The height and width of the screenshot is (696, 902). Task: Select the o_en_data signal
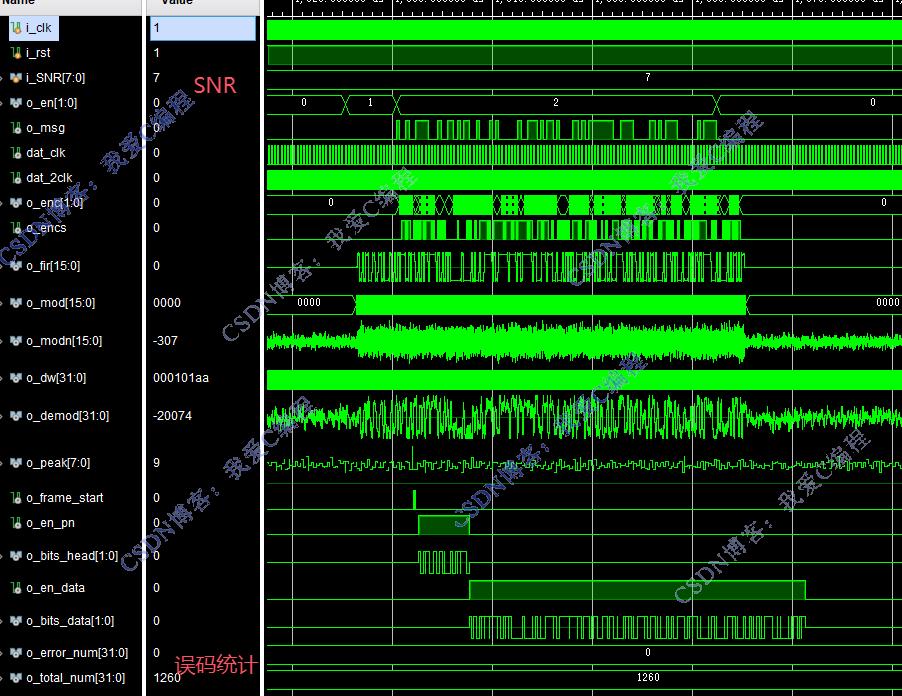click(55, 588)
